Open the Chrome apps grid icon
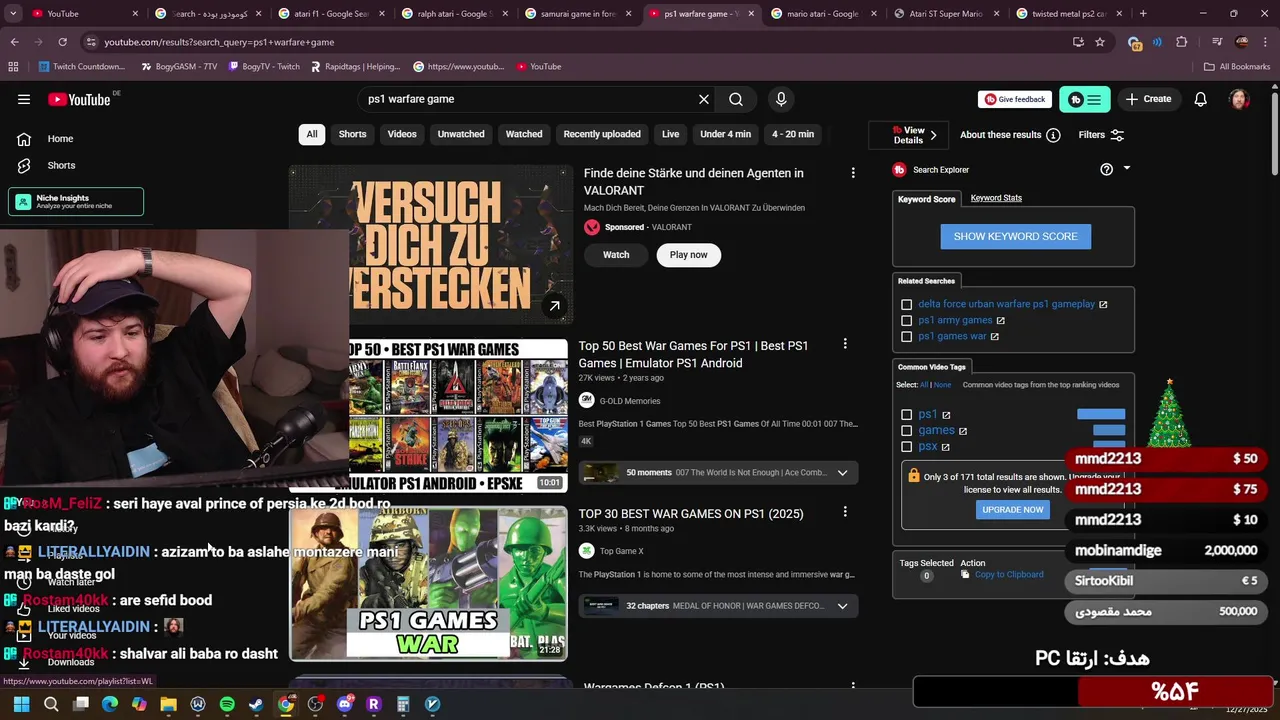The image size is (1280, 720). pos(13,66)
